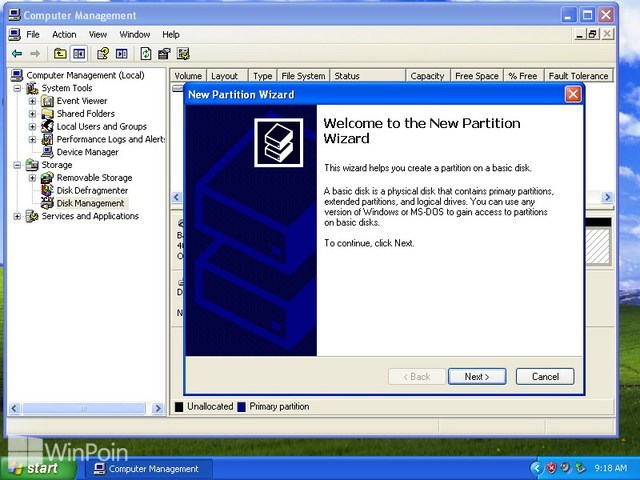This screenshot has width=640, height=480.
Task: Click the Services and Applications icon
Action: (32, 216)
